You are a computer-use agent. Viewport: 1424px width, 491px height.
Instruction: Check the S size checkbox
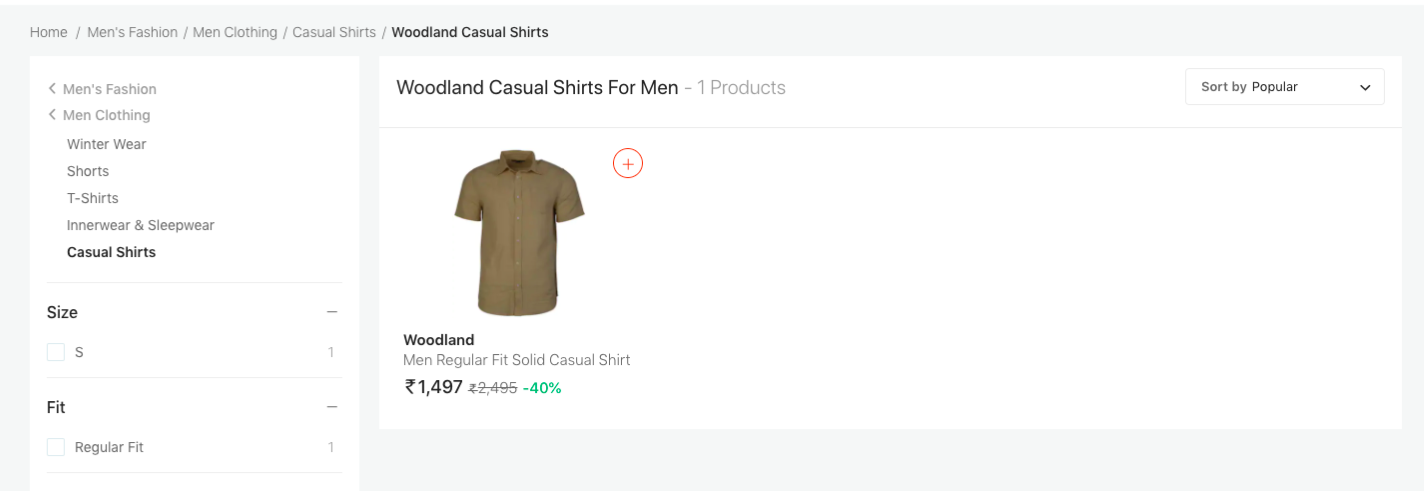tap(56, 352)
